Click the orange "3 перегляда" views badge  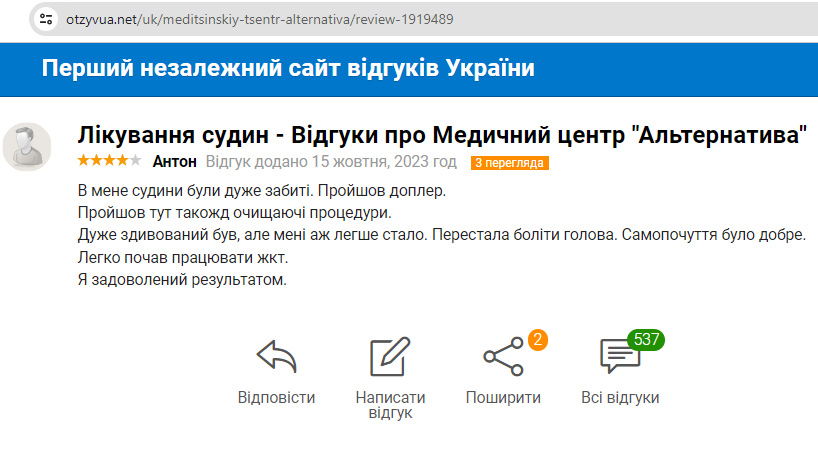510,162
